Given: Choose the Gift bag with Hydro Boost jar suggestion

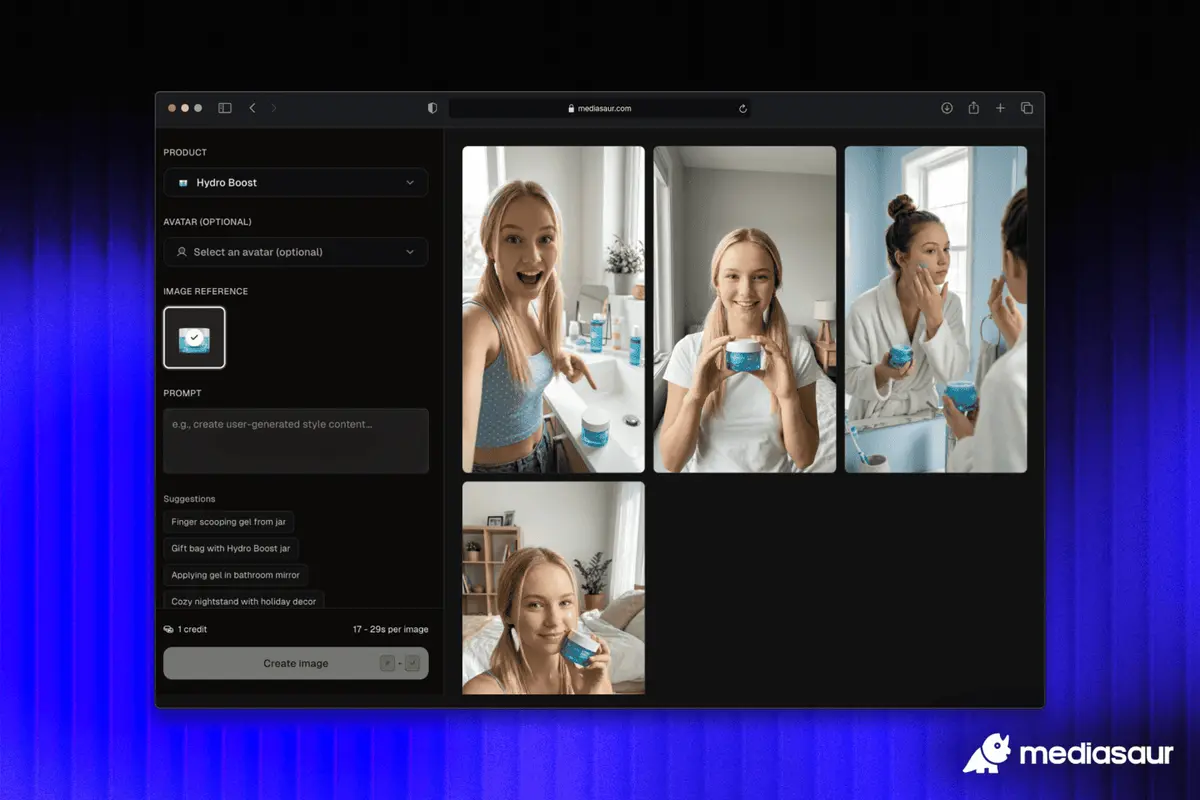Looking at the screenshot, I should coord(231,548).
